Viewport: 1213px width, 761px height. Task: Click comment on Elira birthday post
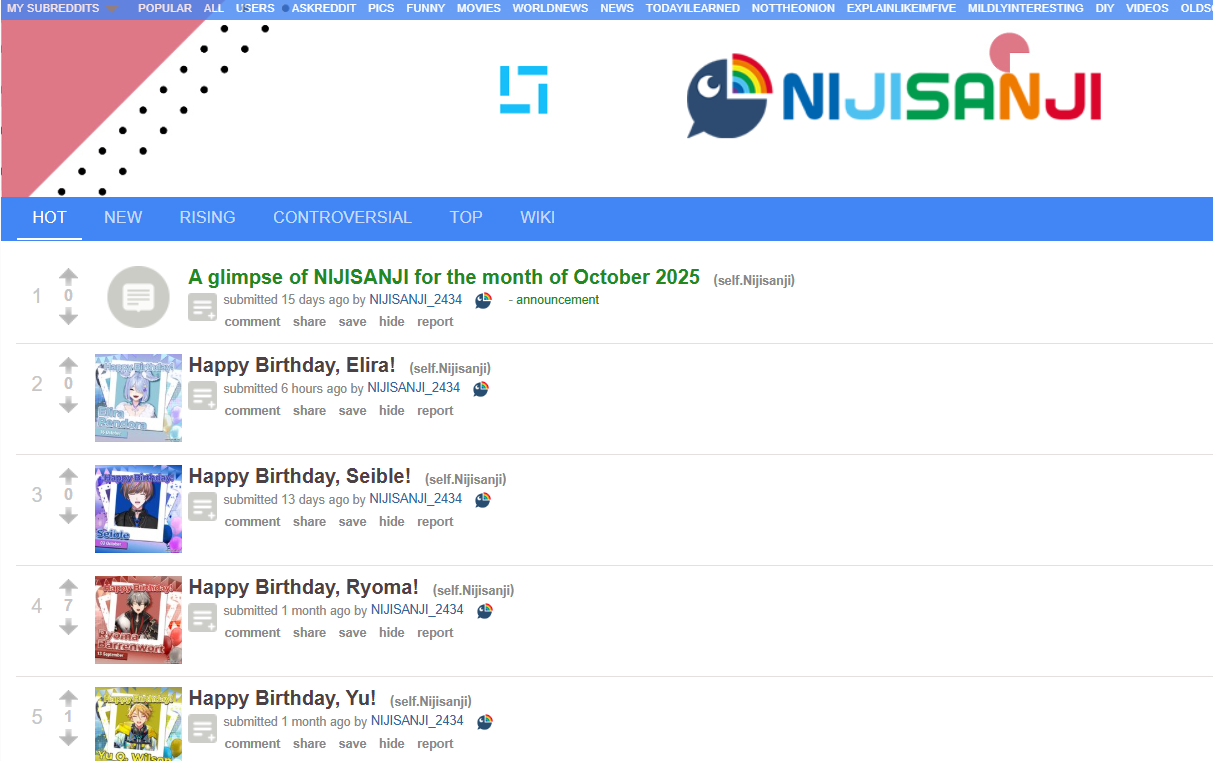click(x=252, y=411)
